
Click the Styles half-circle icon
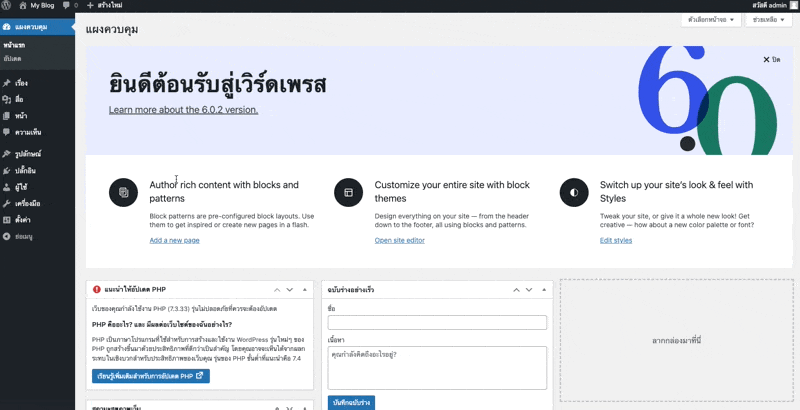pyautogui.click(x=574, y=192)
